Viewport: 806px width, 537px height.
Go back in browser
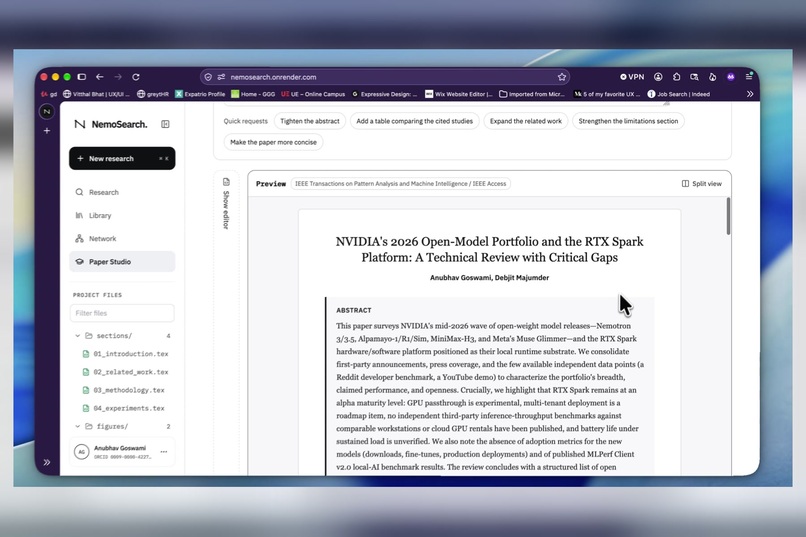point(100,77)
